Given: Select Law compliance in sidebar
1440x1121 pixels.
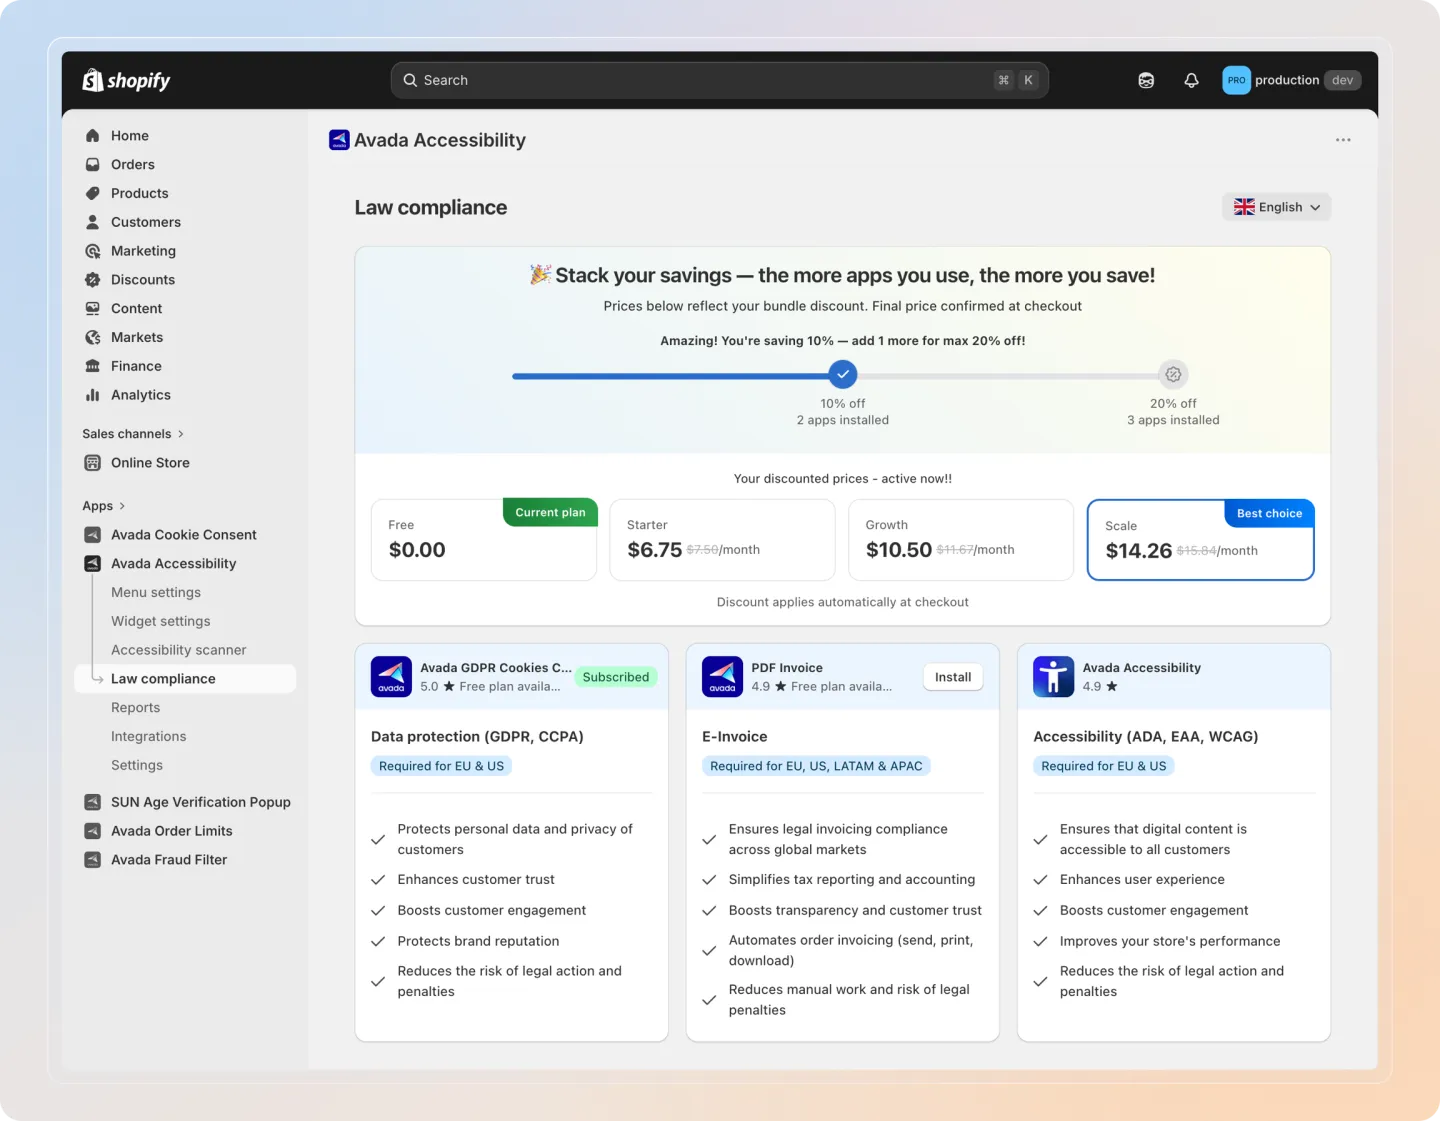Looking at the screenshot, I should tap(185, 679).
